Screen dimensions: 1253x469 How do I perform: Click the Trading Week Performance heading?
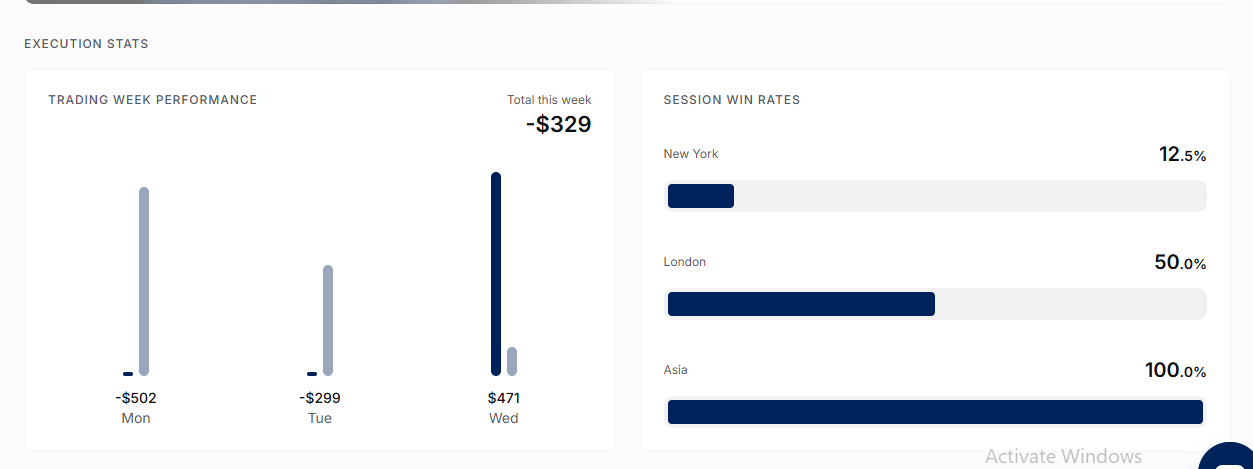click(153, 100)
